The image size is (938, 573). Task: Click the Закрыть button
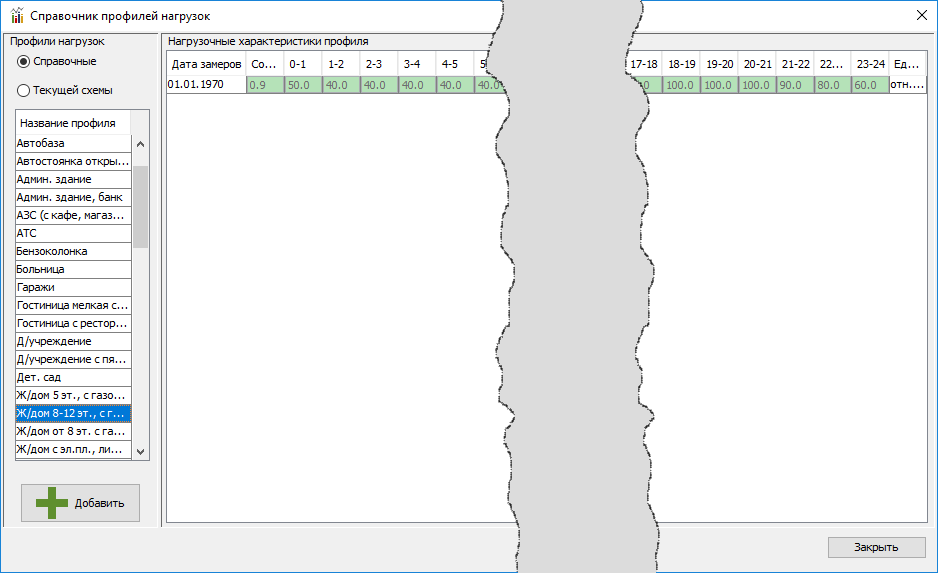coord(876,547)
